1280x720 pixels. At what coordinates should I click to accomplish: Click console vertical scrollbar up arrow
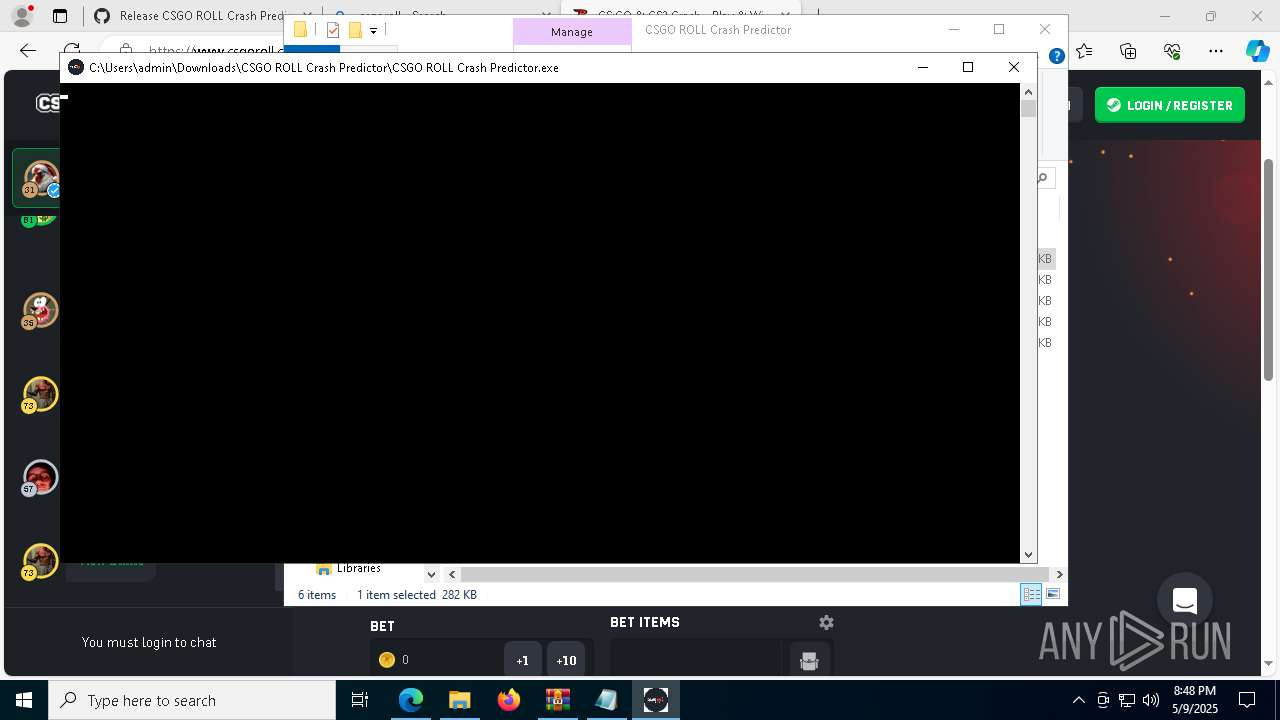1028,92
